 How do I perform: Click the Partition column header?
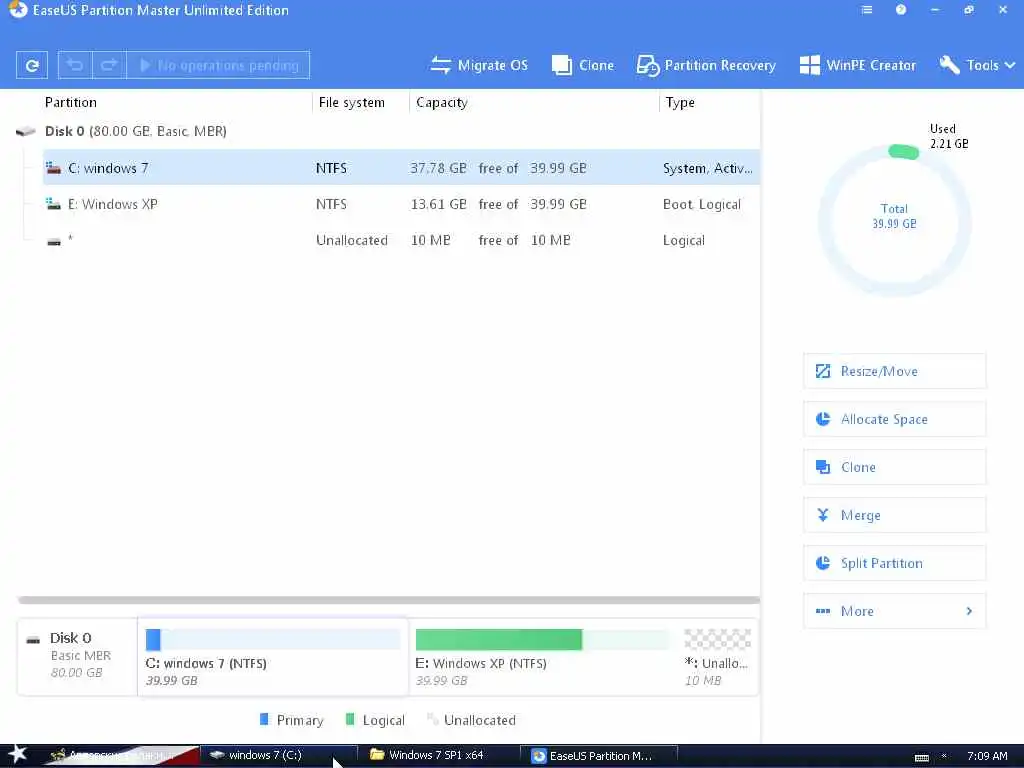click(x=71, y=103)
